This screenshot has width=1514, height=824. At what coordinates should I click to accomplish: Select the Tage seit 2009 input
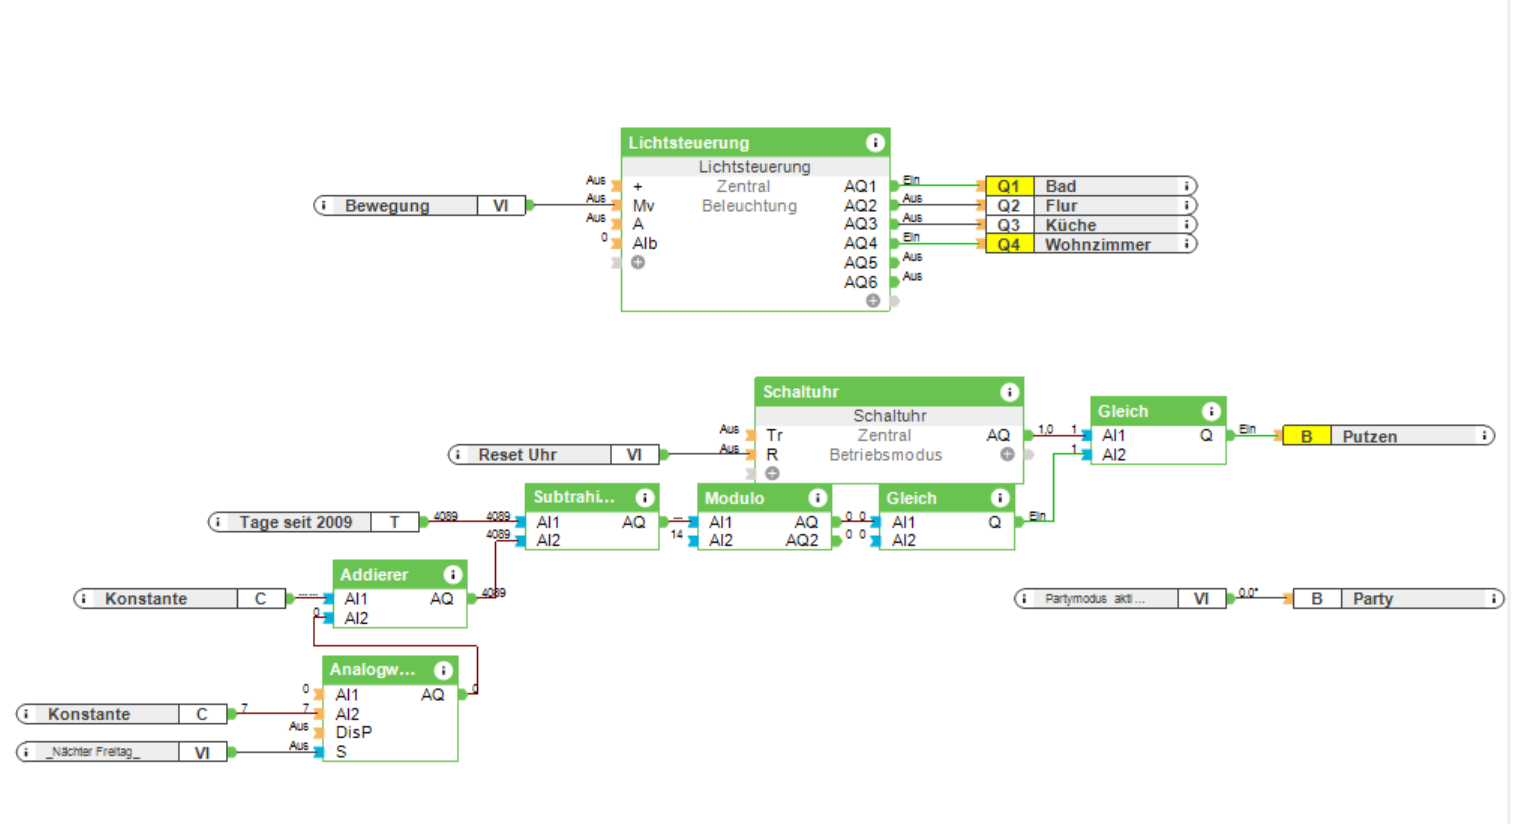tap(314, 522)
